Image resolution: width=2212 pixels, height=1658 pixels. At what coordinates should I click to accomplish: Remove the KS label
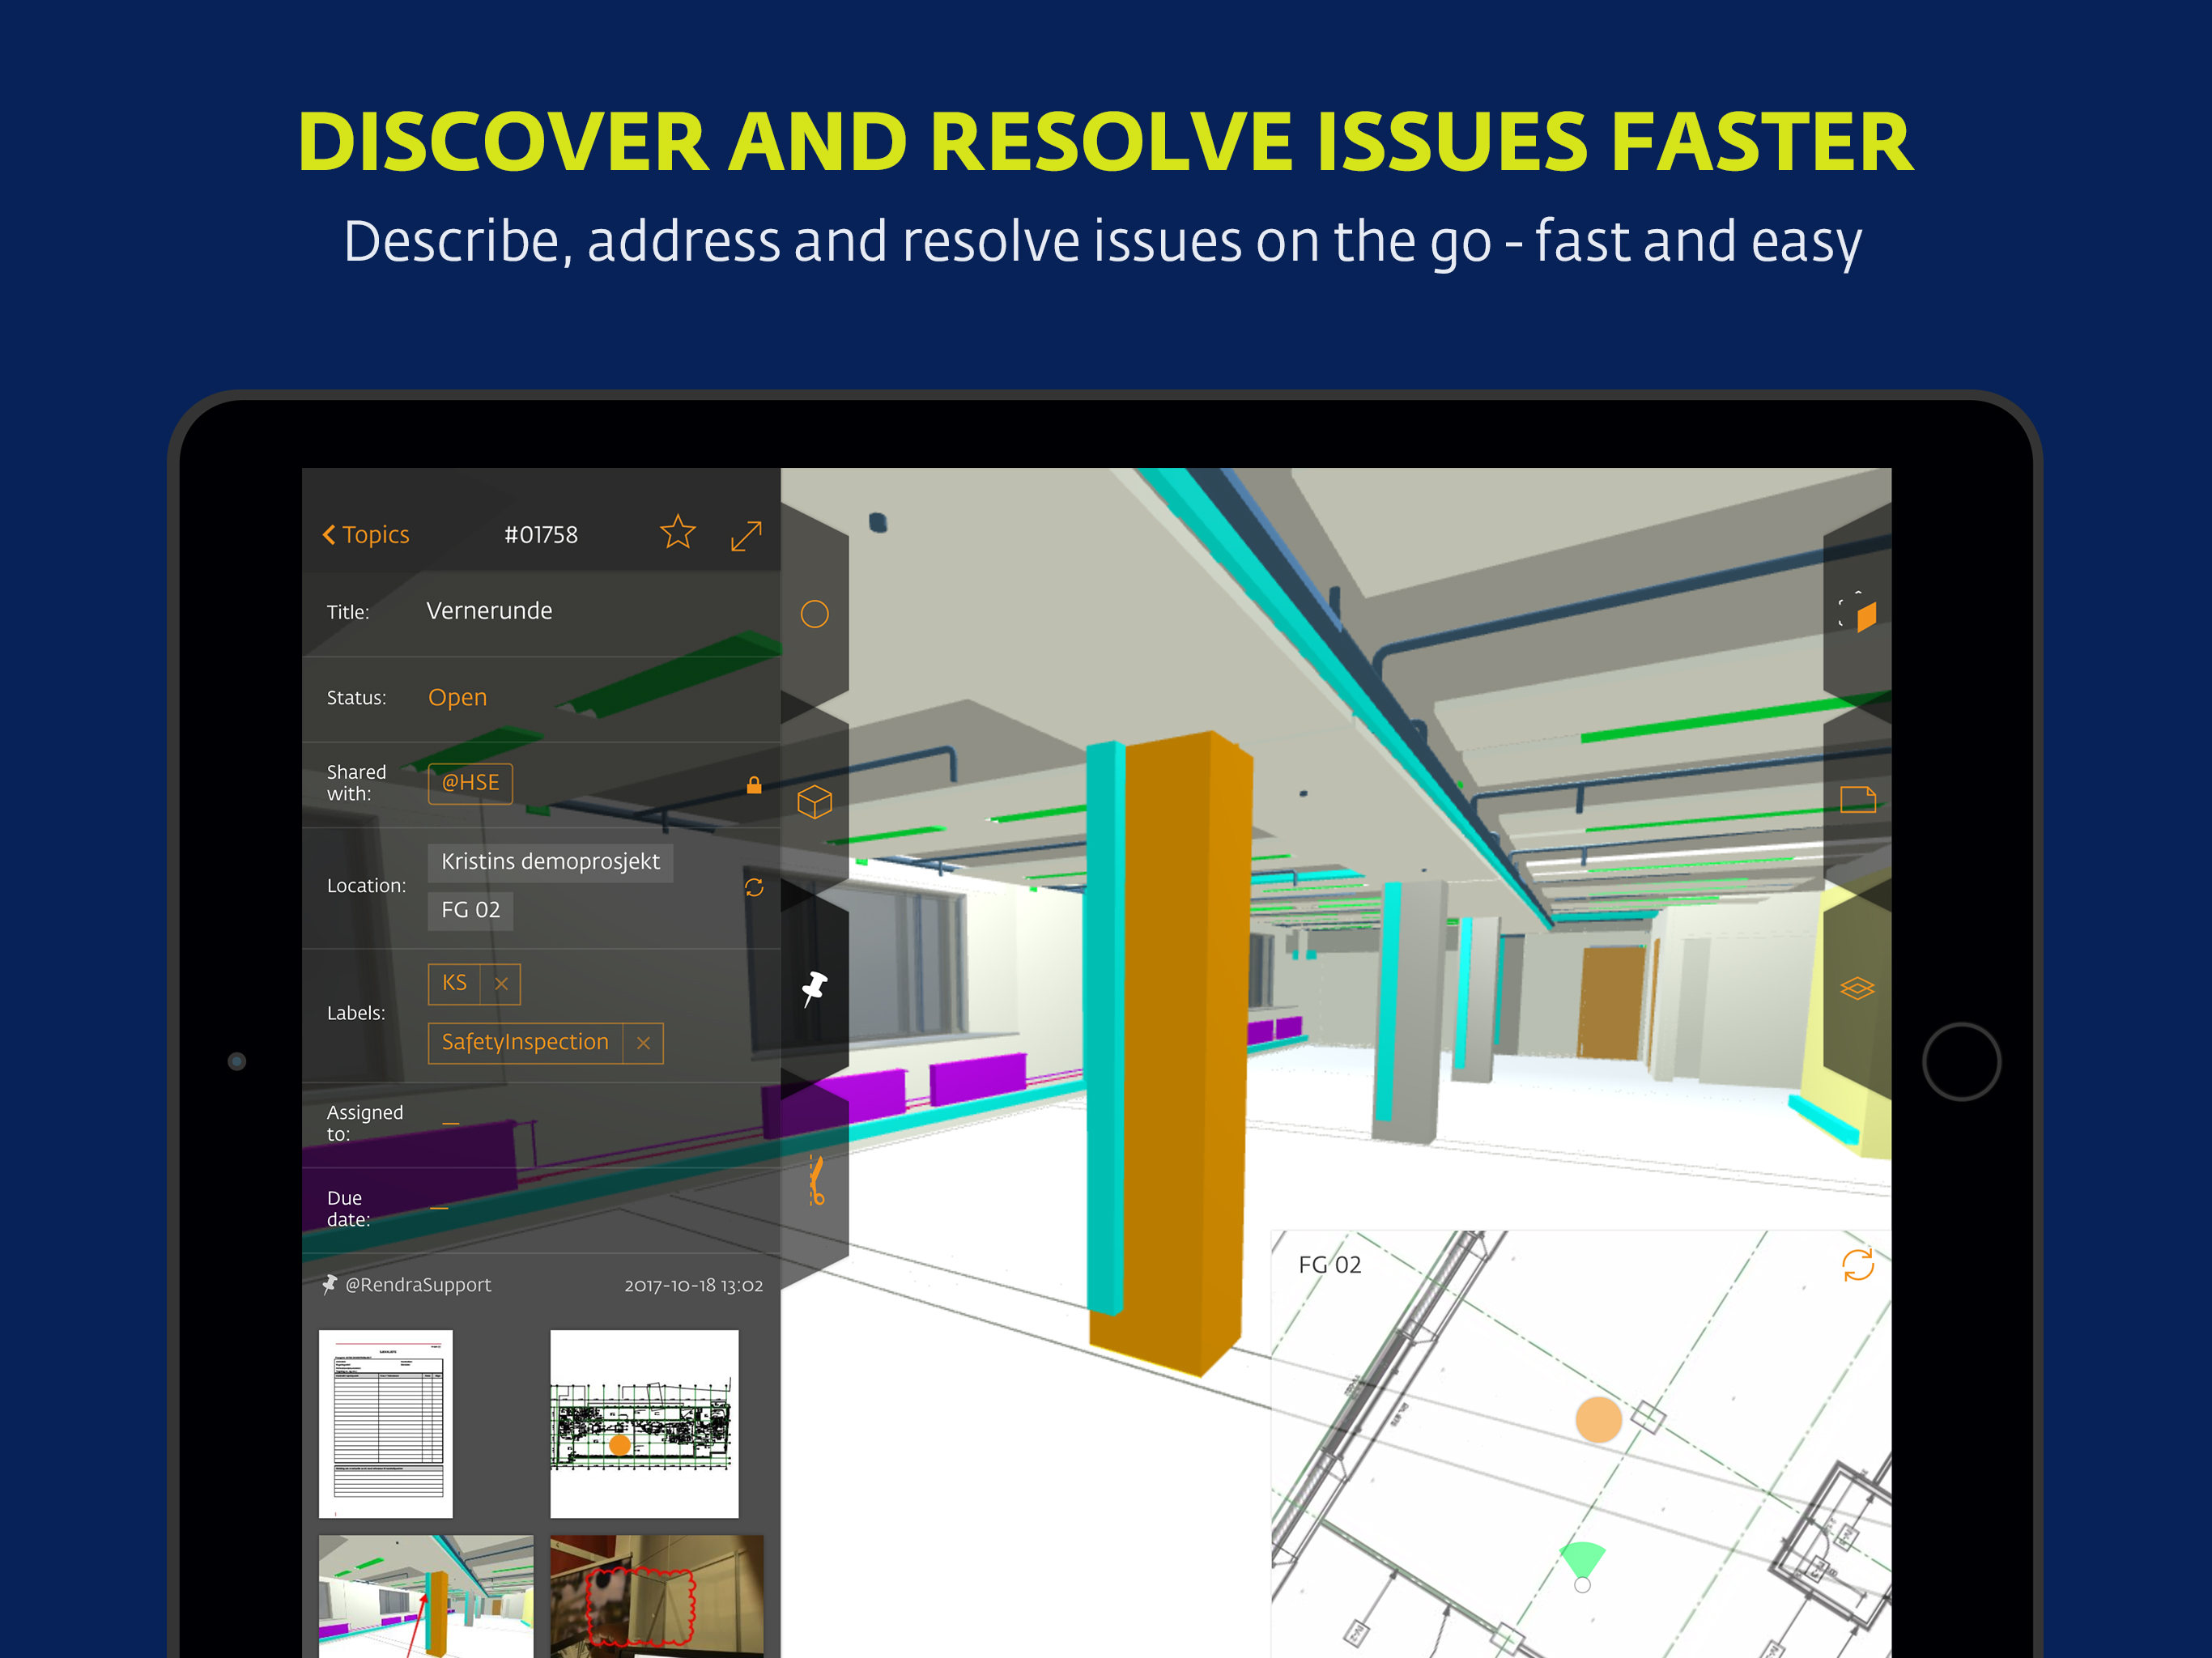501,985
